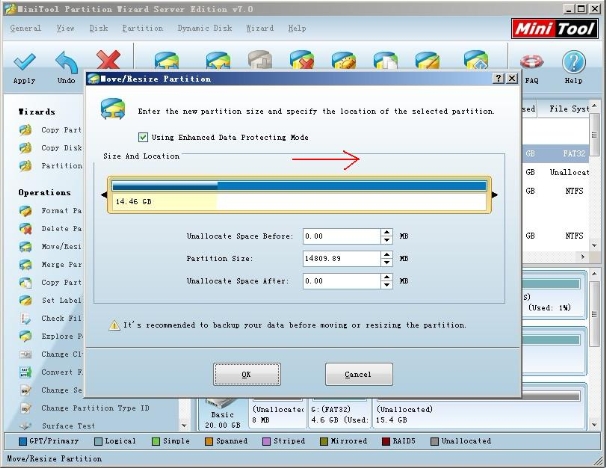Click the Surface Test icon
This screenshot has width=606, height=468.
tap(26, 426)
